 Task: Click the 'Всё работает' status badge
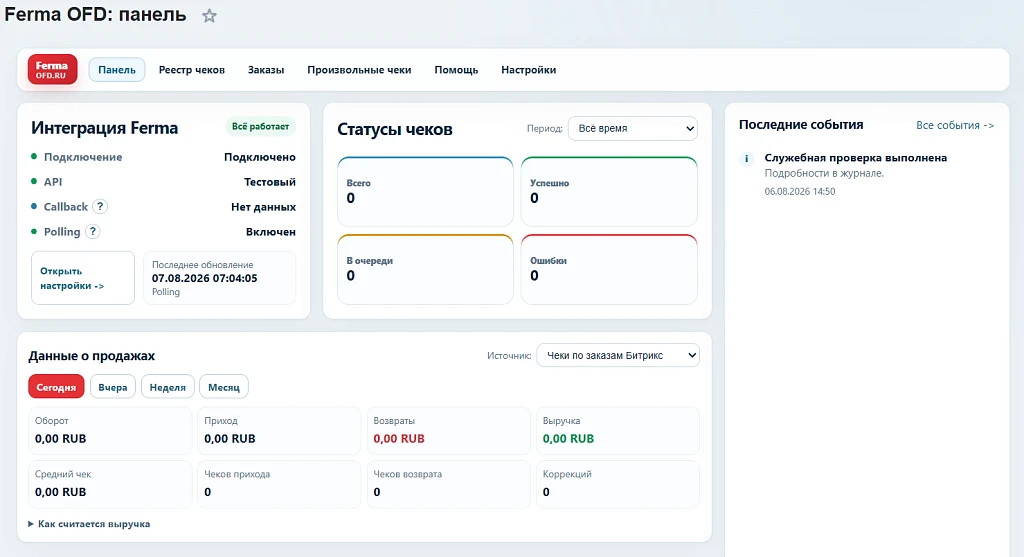[260, 127]
